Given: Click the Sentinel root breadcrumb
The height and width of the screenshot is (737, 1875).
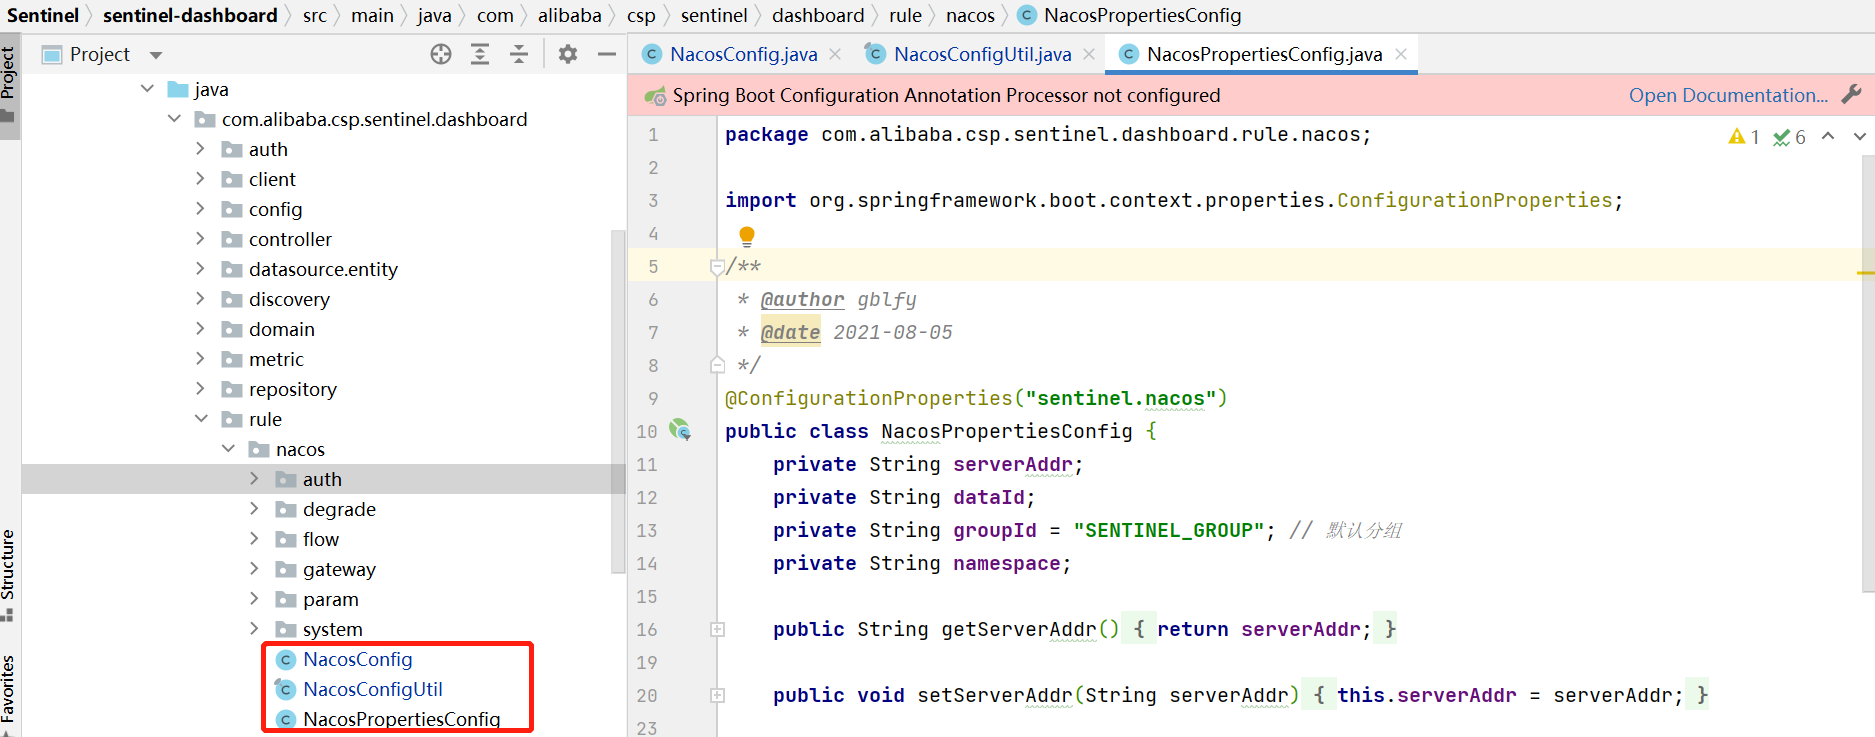Looking at the screenshot, I should [x=43, y=15].
